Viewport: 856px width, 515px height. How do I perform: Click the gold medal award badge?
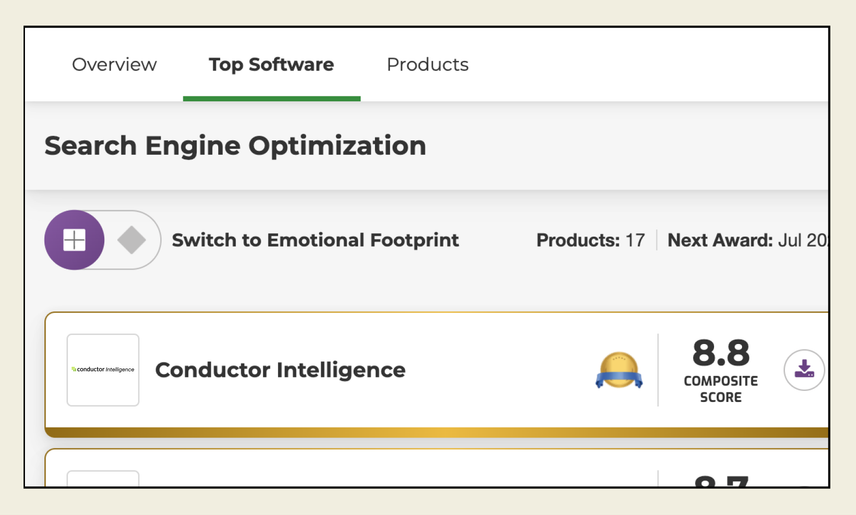[619, 370]
